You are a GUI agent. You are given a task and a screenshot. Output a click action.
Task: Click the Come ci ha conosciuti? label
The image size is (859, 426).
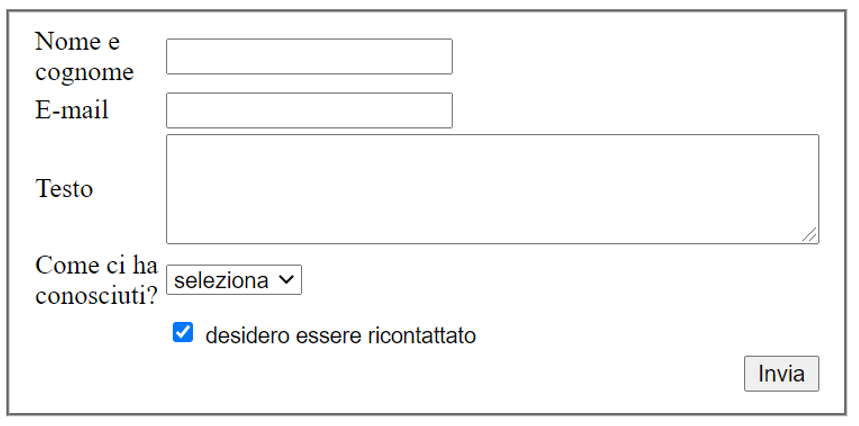96,281
